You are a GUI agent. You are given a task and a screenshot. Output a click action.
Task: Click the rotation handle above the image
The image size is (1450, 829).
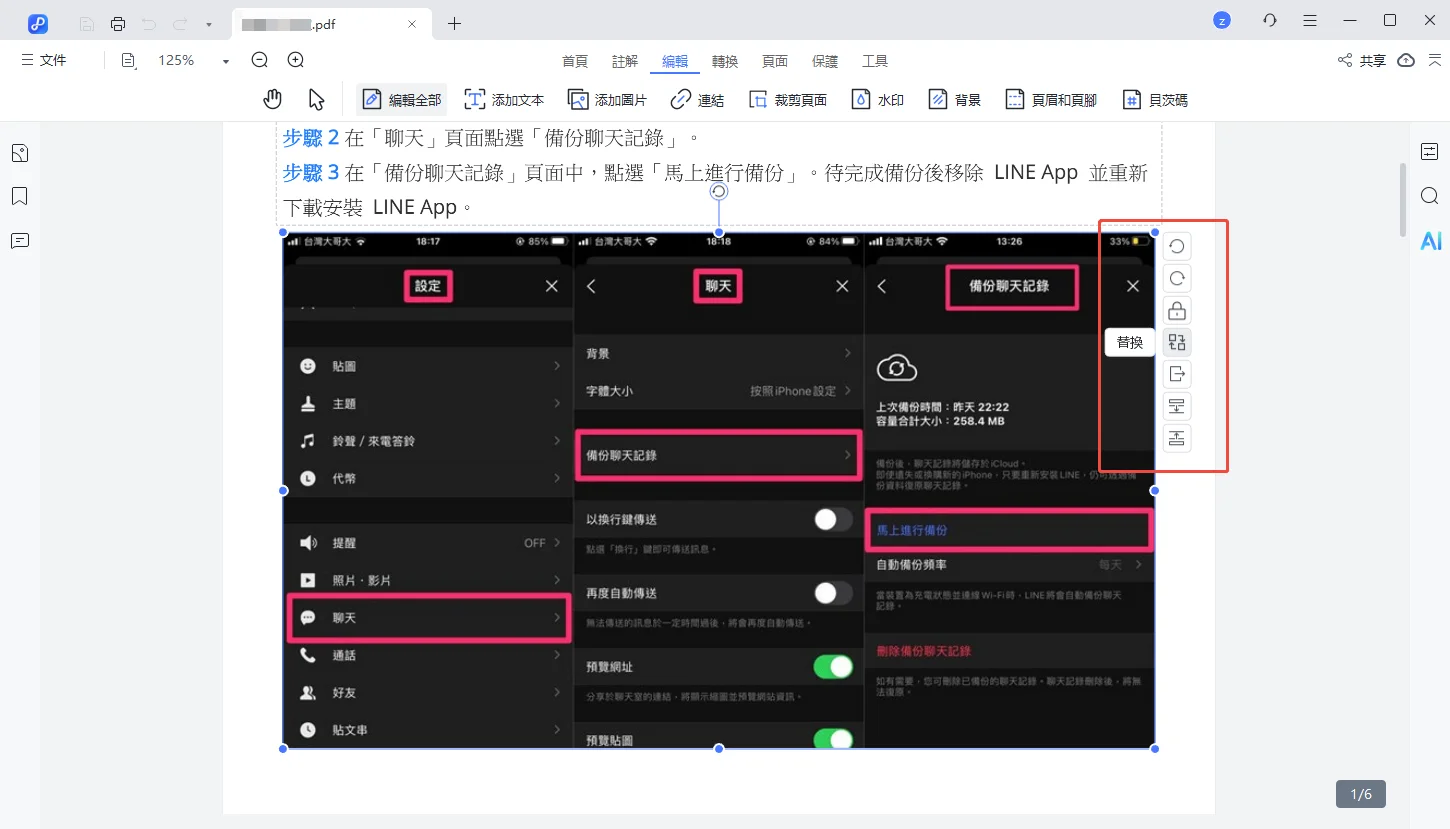718,191
